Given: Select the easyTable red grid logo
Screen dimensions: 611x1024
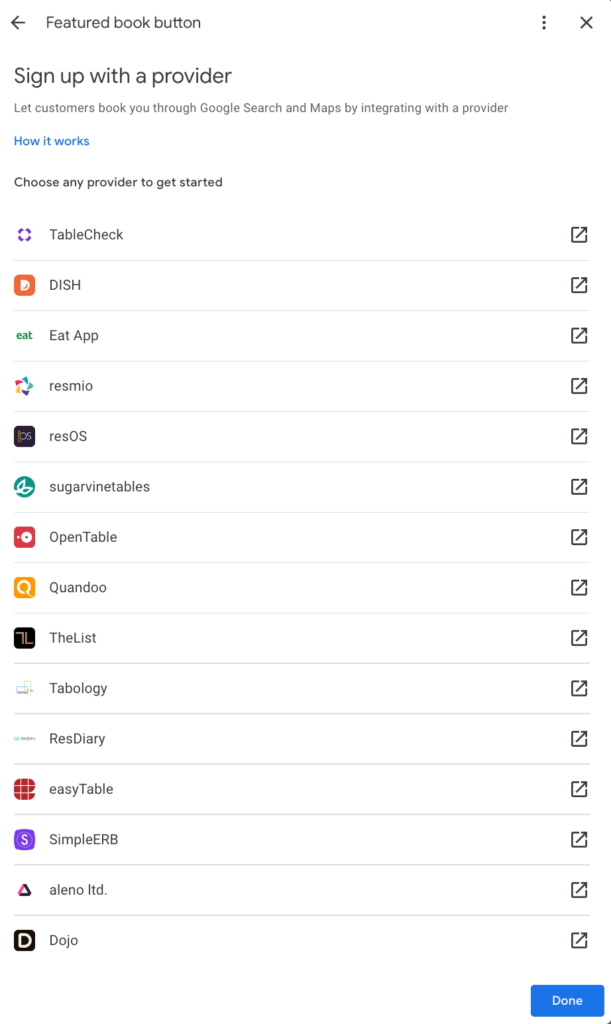Looking at the screenshot, I should click(x=24, y=789).
